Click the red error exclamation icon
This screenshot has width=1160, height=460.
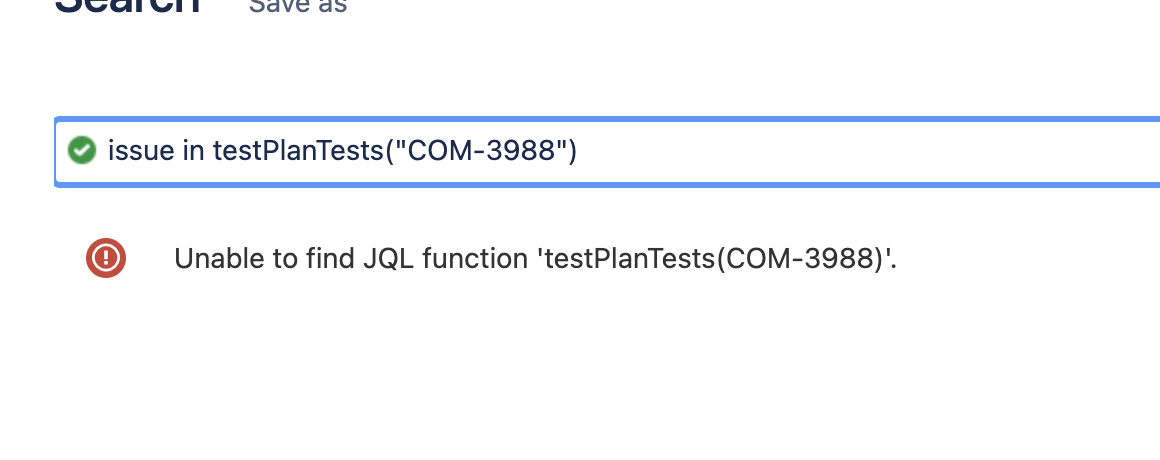pos(106,258)
